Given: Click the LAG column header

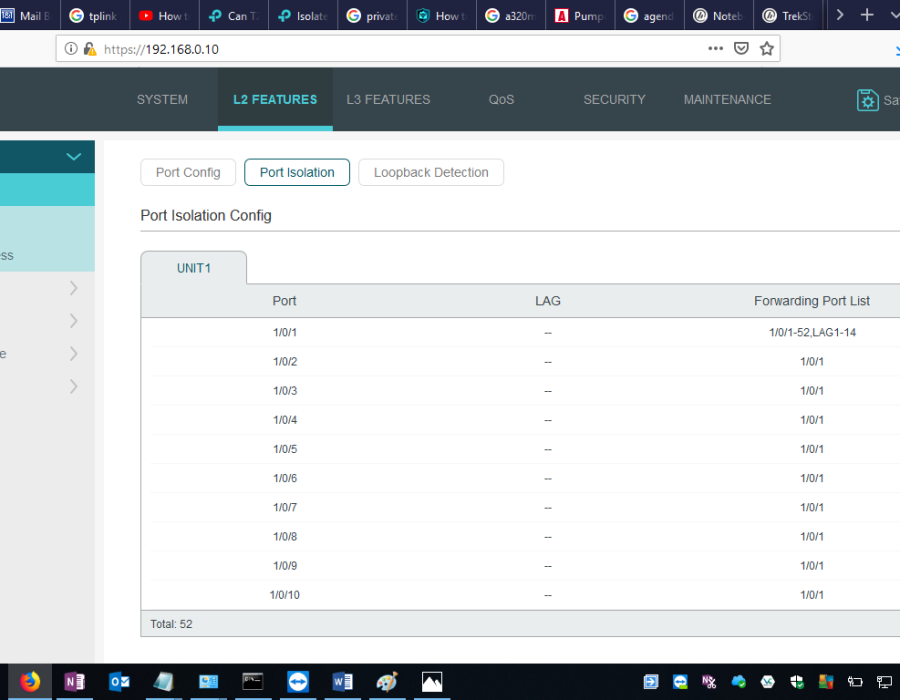Looking at the screenshot, I should 548,301.
